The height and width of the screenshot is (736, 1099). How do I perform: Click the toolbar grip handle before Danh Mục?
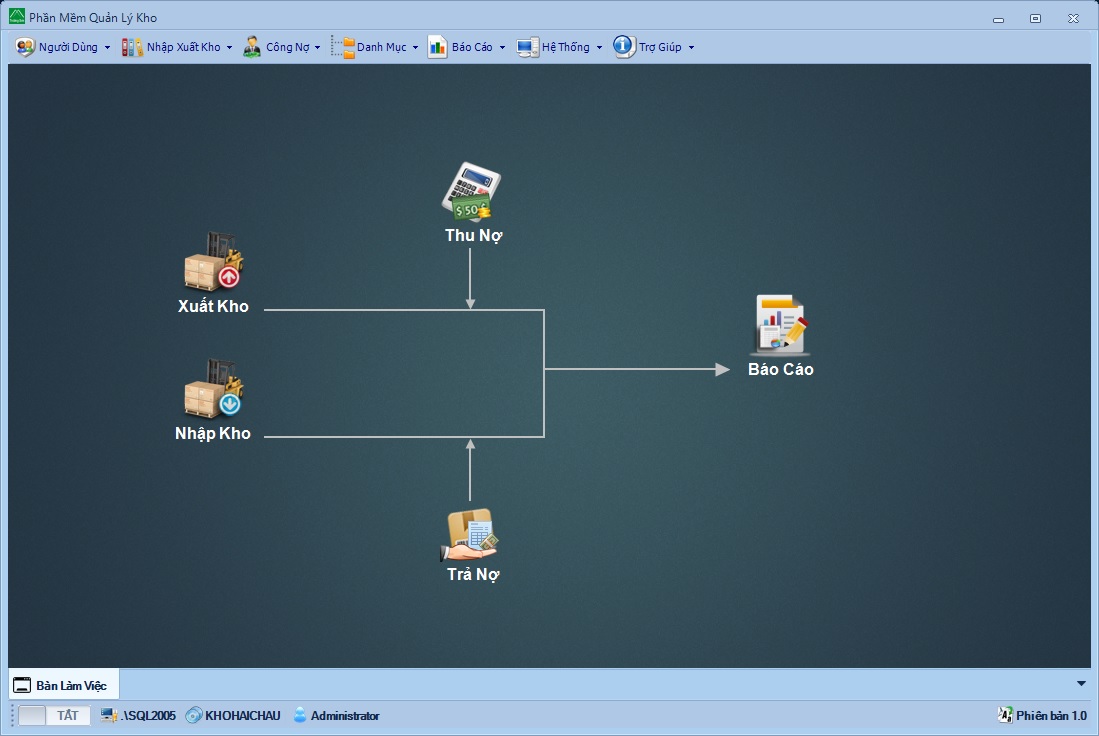pyautogui.click(x=332, y=47)
